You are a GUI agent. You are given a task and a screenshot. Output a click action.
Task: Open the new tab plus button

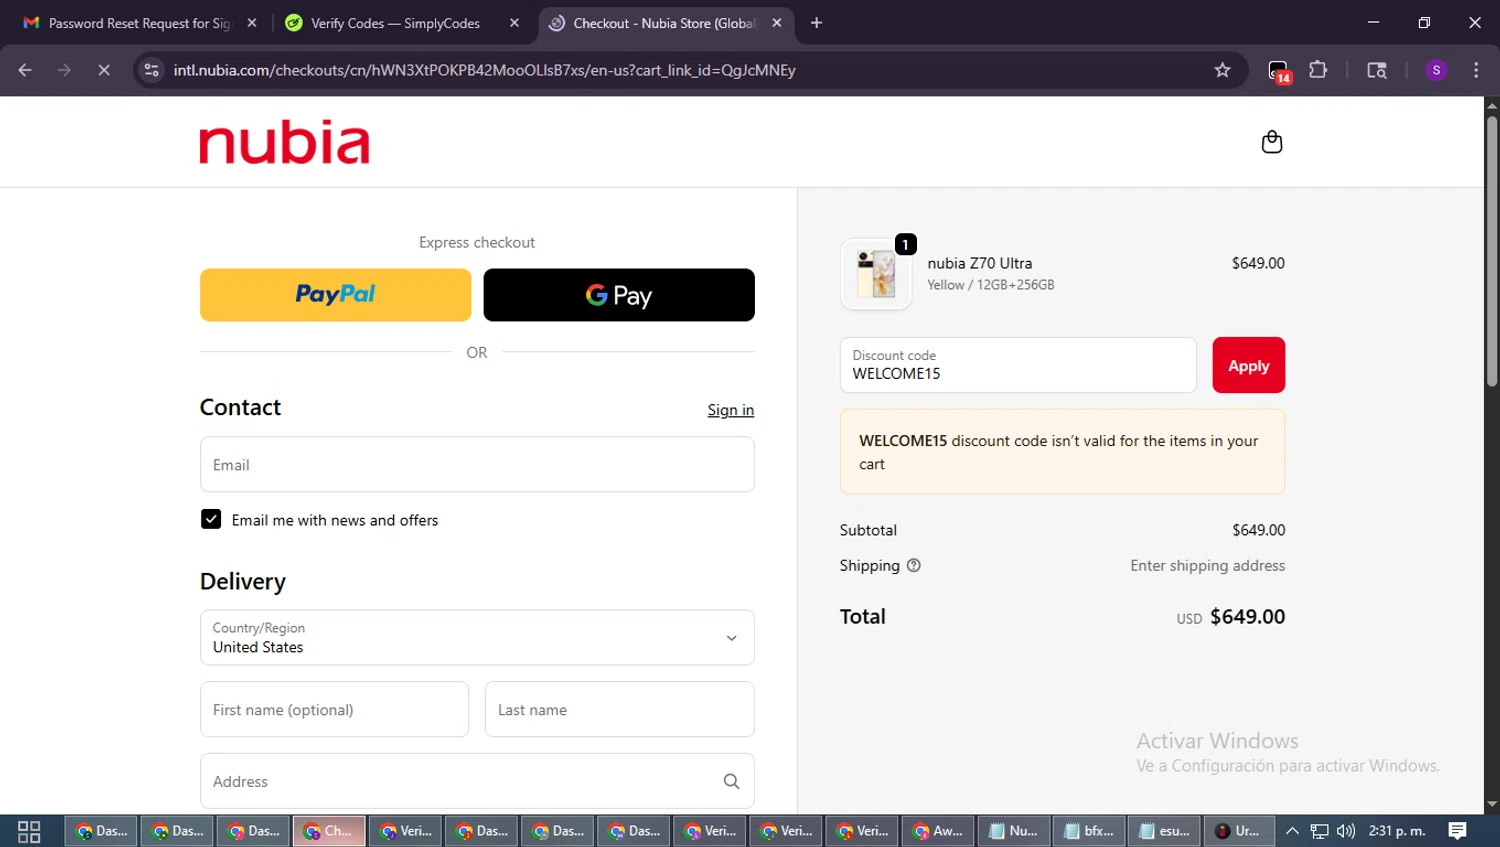[816, 23]
